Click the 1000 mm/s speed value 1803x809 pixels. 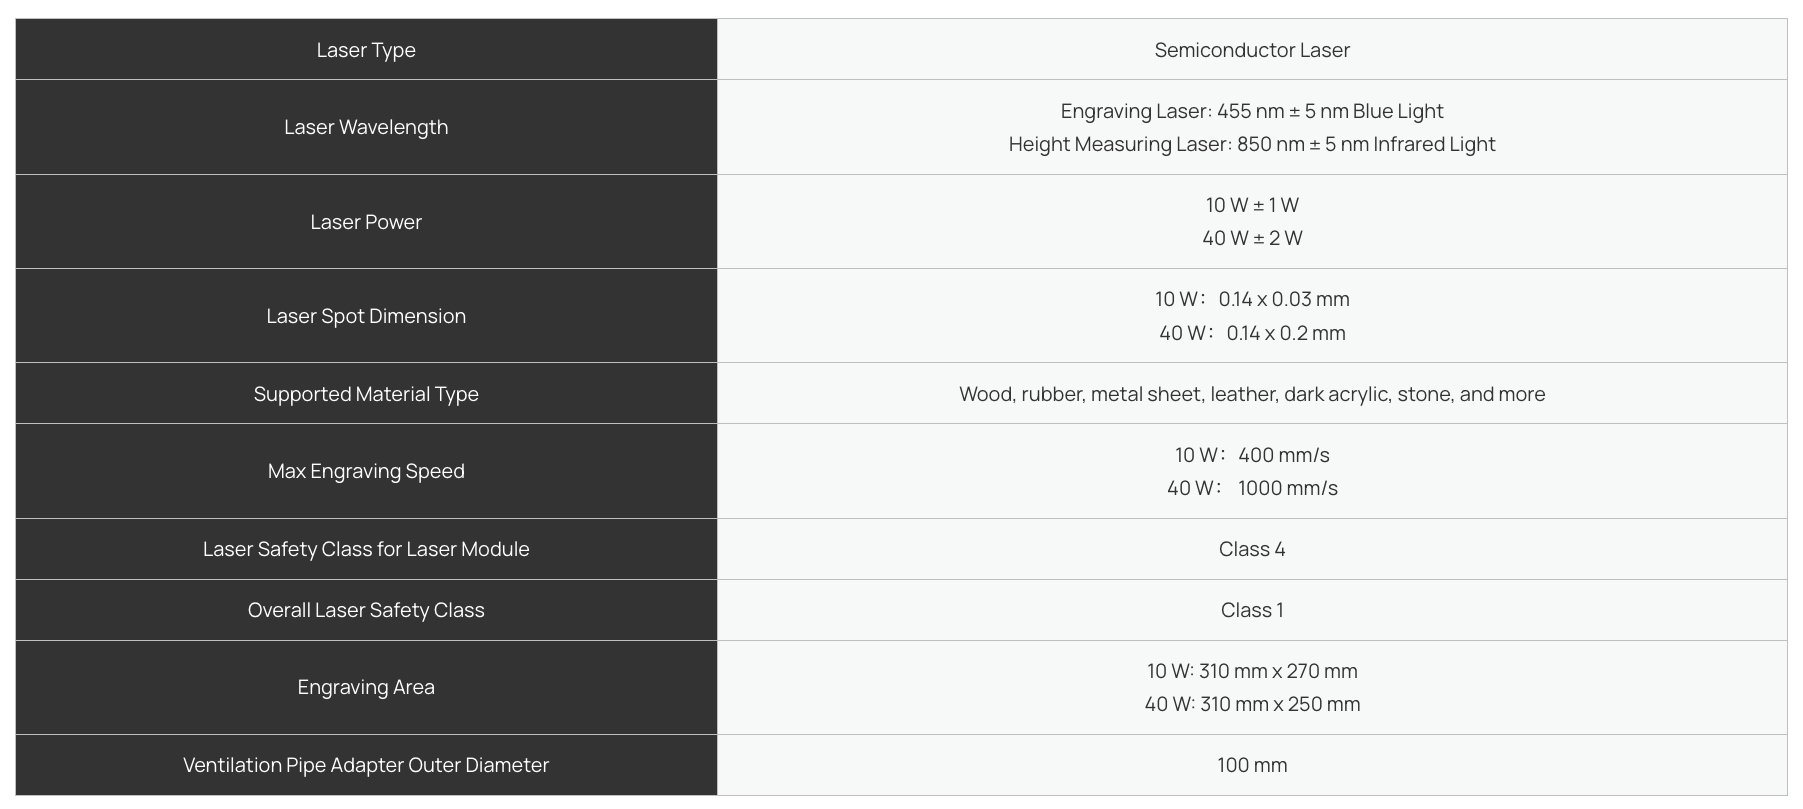point(1287,488)
